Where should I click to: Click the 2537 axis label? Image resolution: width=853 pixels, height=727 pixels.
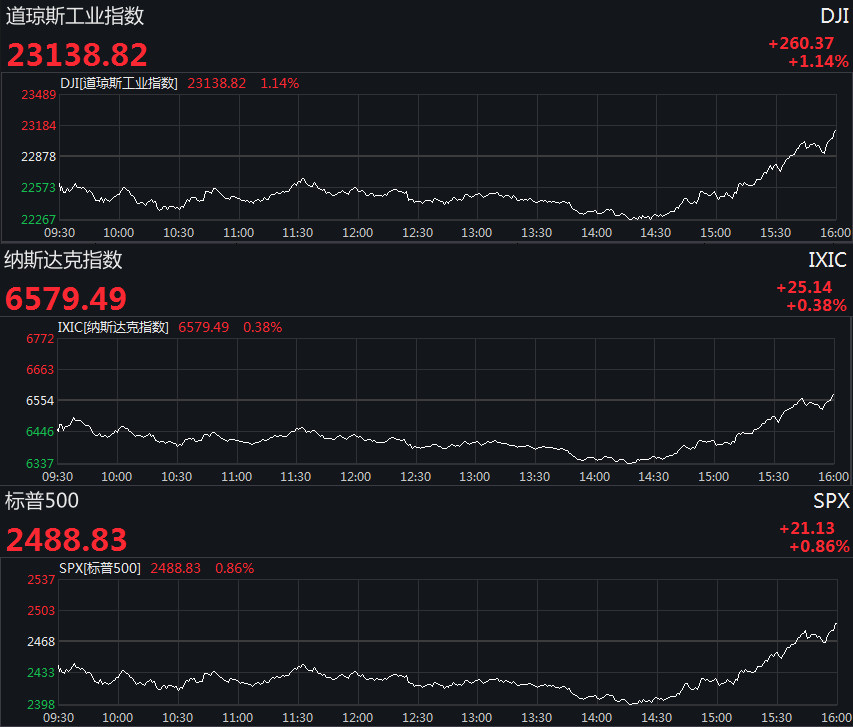[41, 580]
